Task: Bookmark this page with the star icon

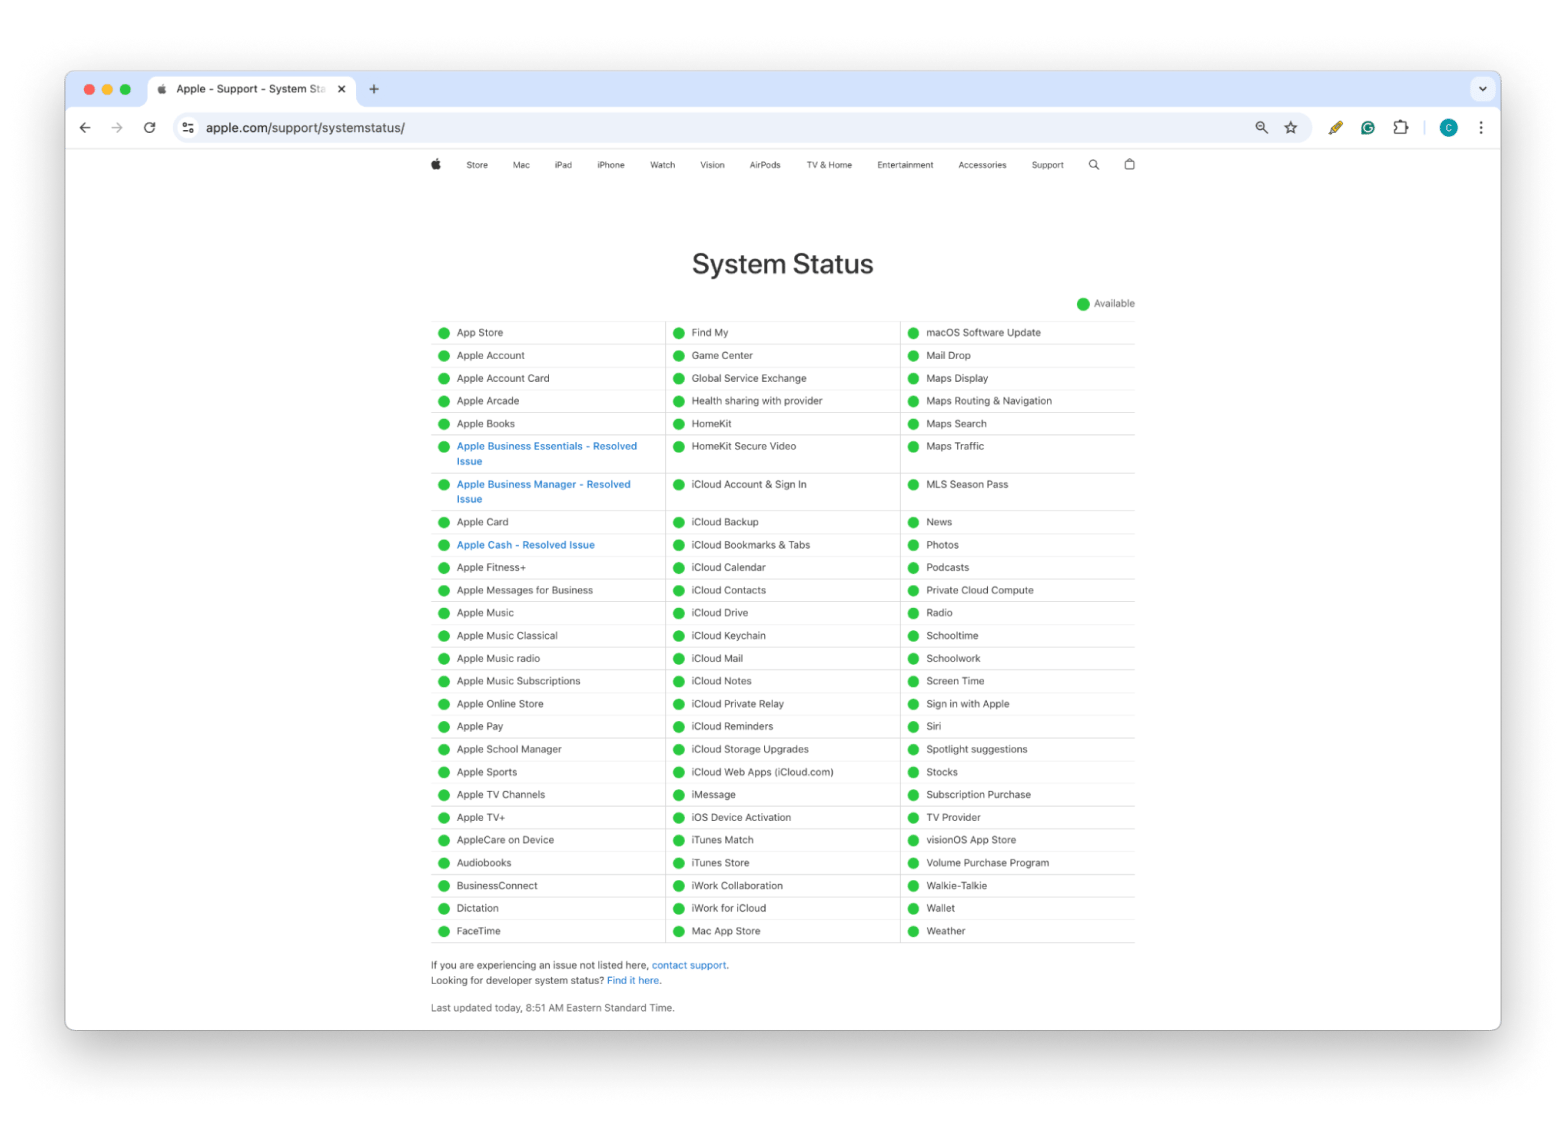Action: (x=1291, y=128)
